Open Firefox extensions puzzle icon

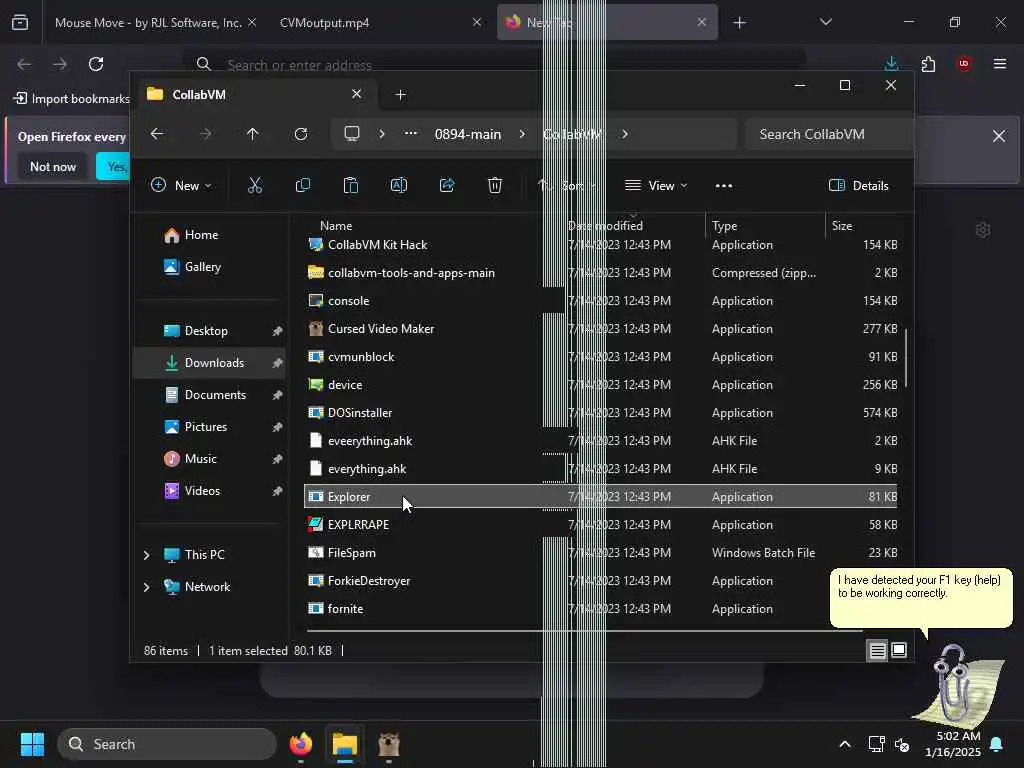pyautogui.click(x=928, y=64)
